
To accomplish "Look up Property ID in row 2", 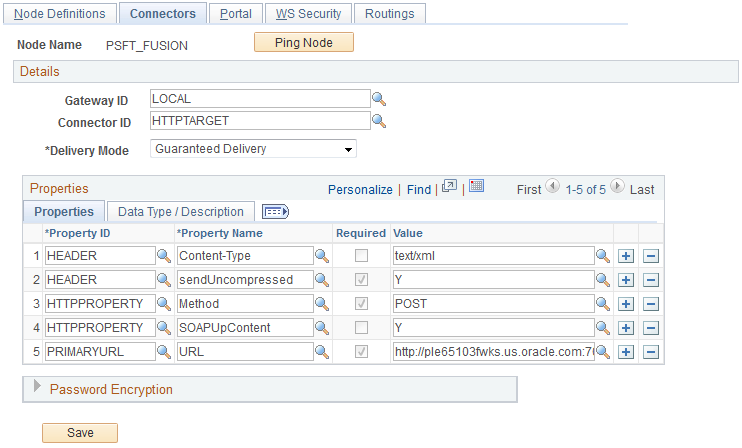I will click(x=164, y=280).
